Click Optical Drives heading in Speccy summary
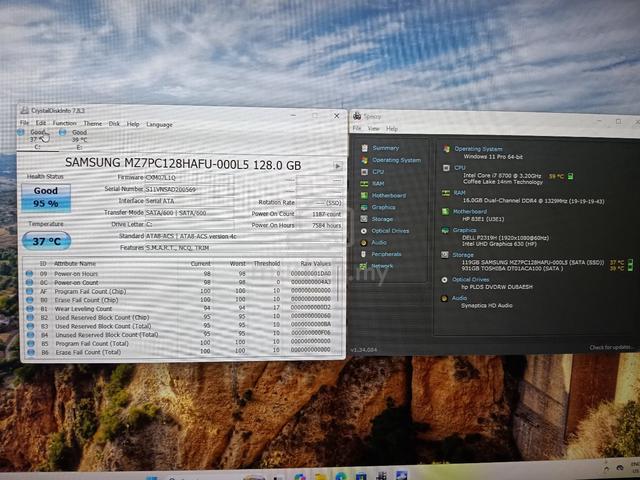The image size is (640, 480). point(470,280)
